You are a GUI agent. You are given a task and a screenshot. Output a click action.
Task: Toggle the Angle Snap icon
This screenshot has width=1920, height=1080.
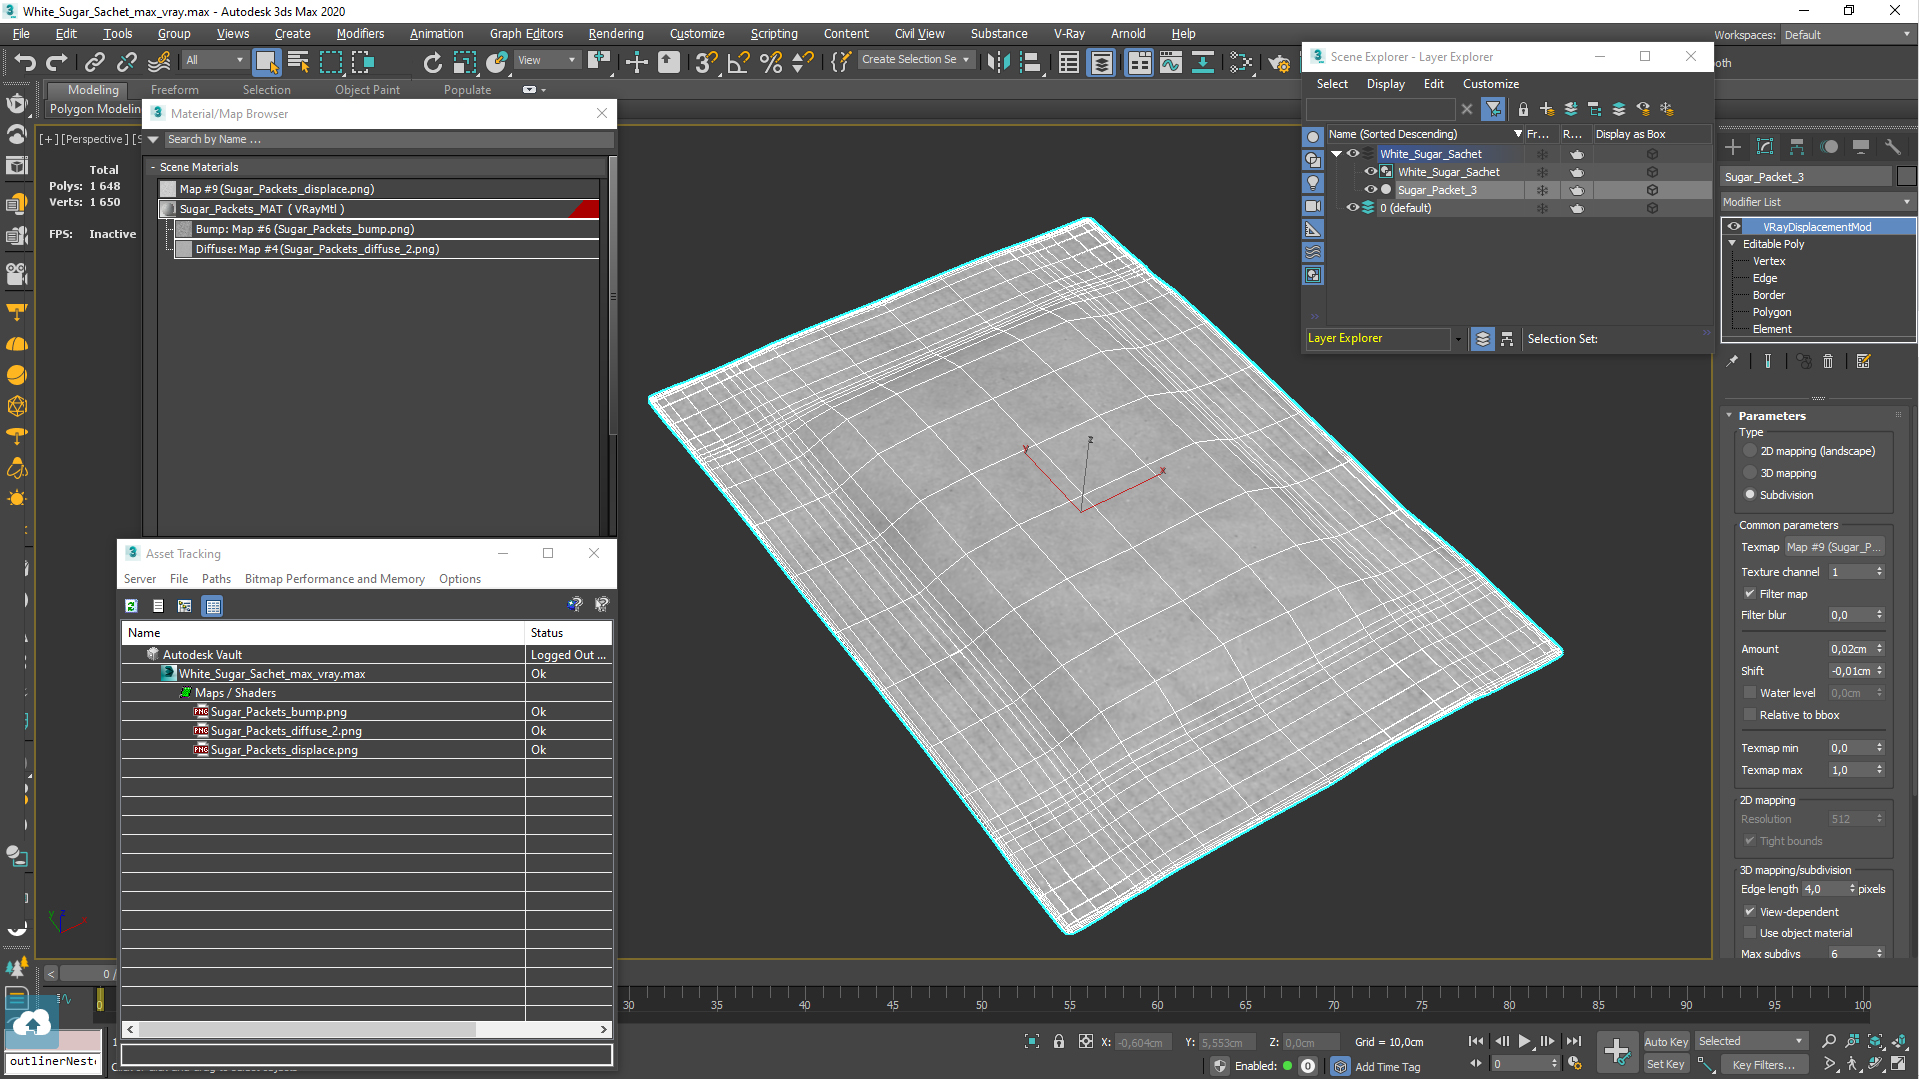[738, 62]
